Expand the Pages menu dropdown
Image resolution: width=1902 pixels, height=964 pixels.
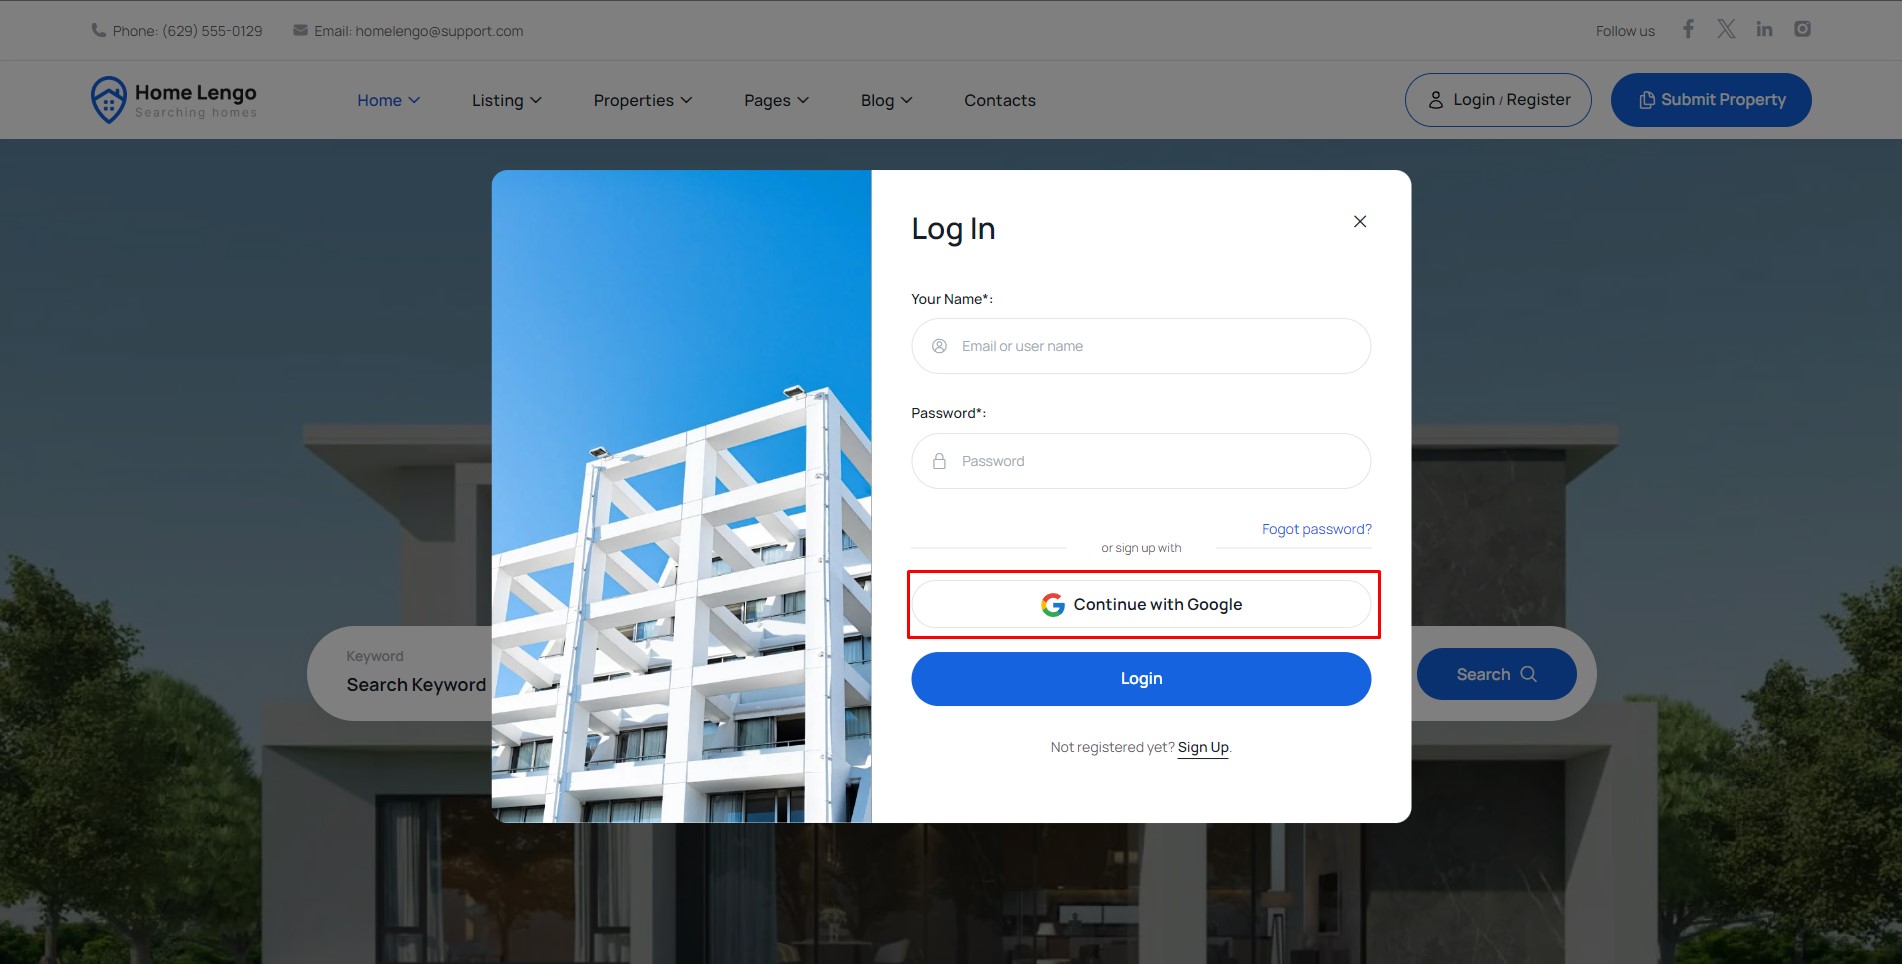click(776, 100)
